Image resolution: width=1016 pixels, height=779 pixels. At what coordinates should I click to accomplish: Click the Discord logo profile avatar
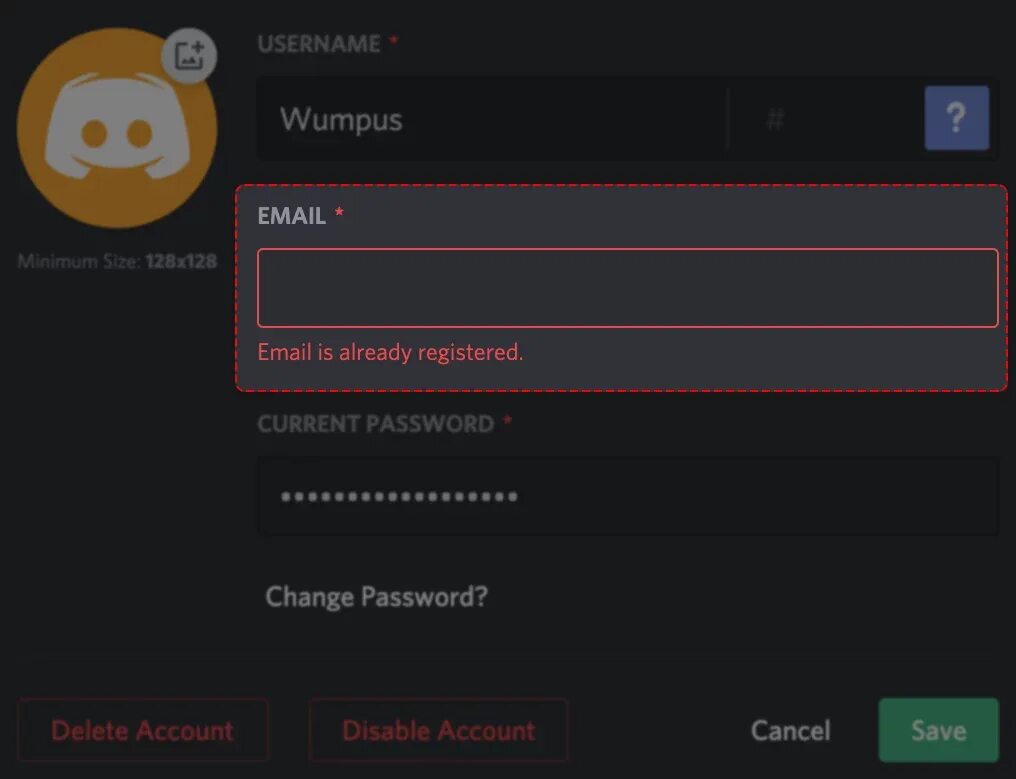click(x=116, y=130)
